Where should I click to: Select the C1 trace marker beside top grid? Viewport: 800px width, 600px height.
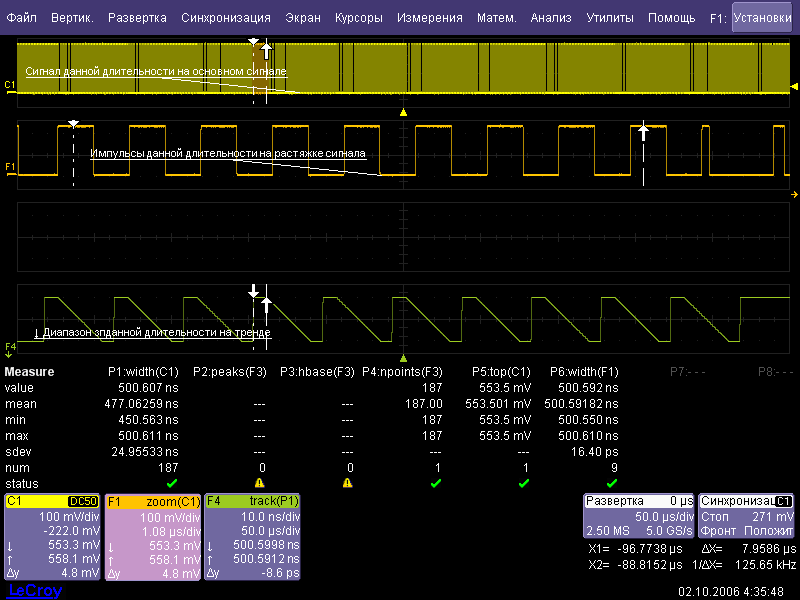pos(10,86)
